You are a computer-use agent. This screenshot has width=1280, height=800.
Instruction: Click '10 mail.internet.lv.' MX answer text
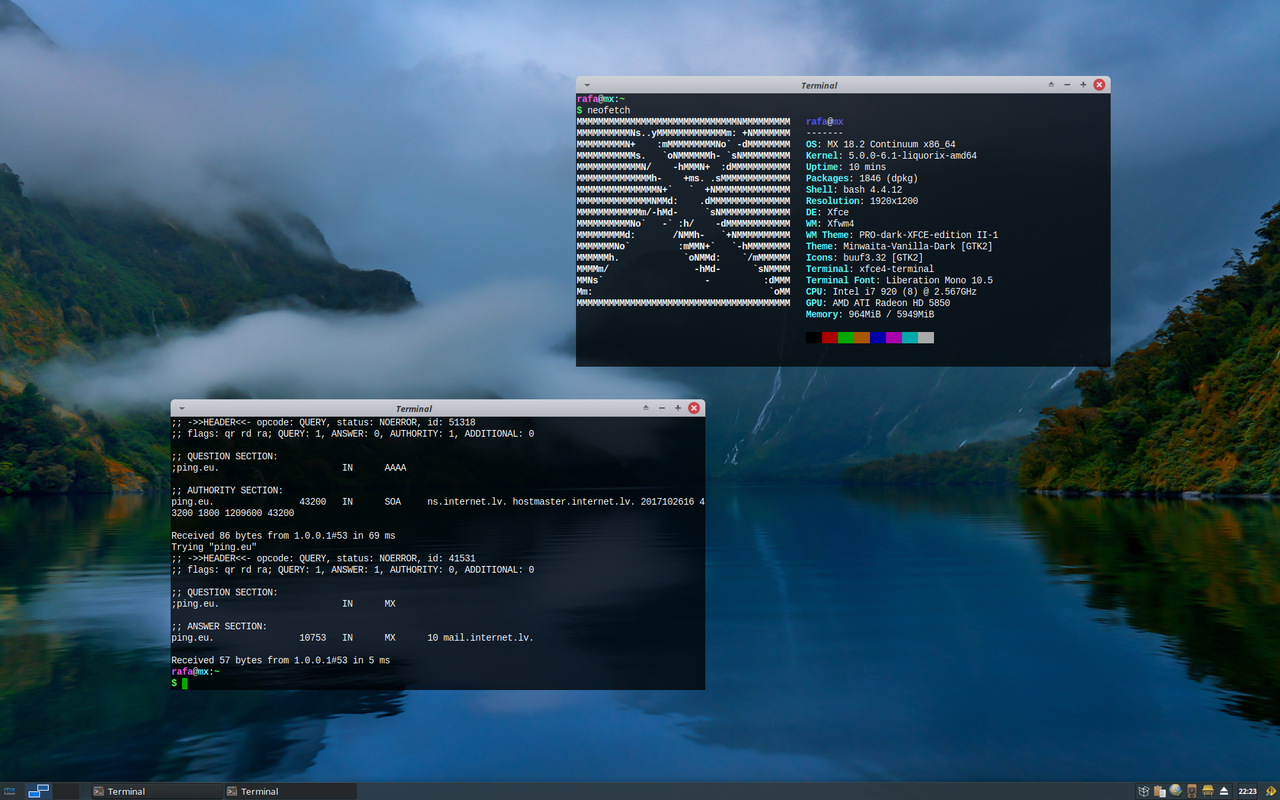[x=480, y=638]
